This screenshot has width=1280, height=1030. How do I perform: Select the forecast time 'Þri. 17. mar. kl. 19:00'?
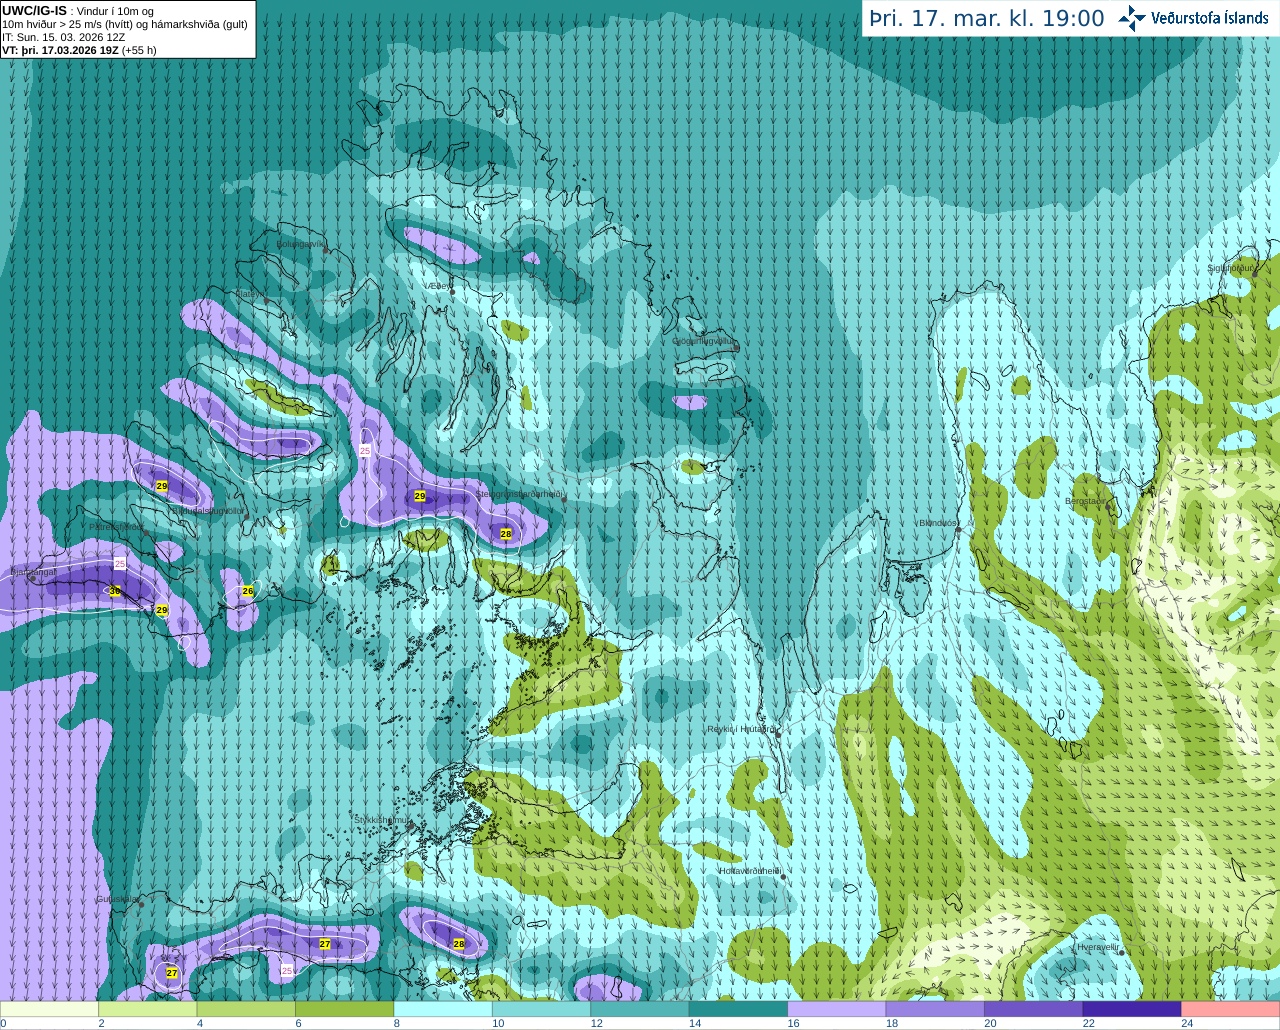point(987,18)
